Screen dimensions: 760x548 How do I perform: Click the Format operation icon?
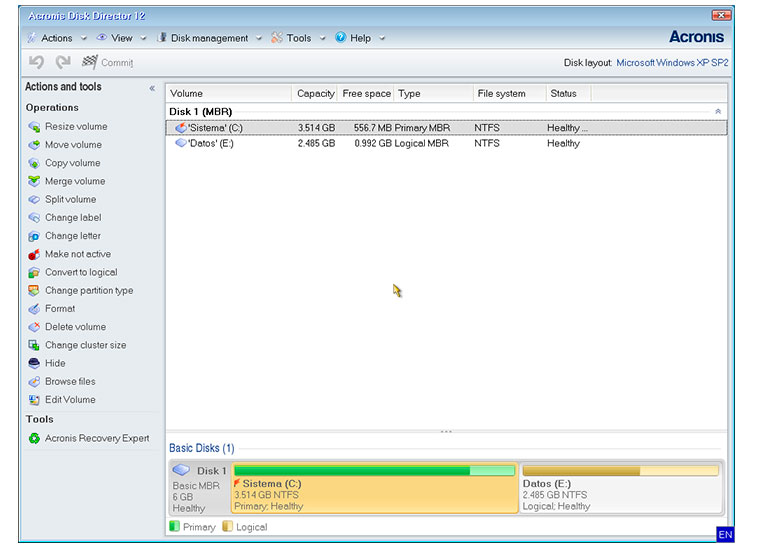(34, 309)
